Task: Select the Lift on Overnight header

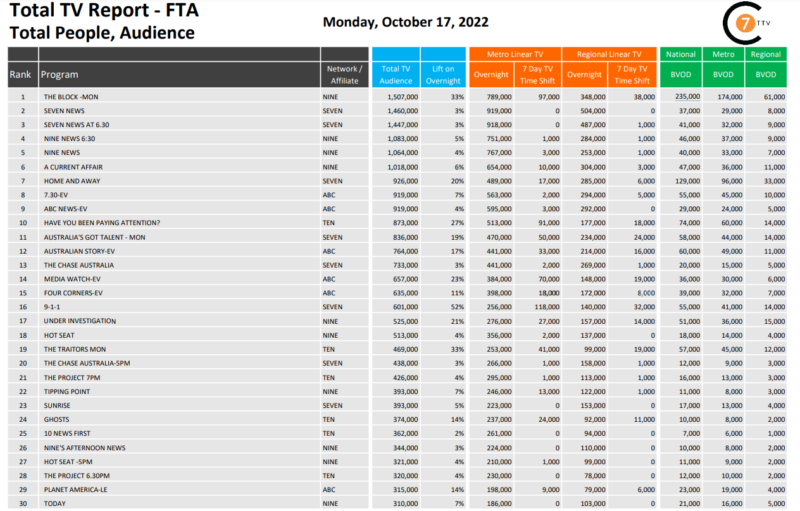Action: 444,74
